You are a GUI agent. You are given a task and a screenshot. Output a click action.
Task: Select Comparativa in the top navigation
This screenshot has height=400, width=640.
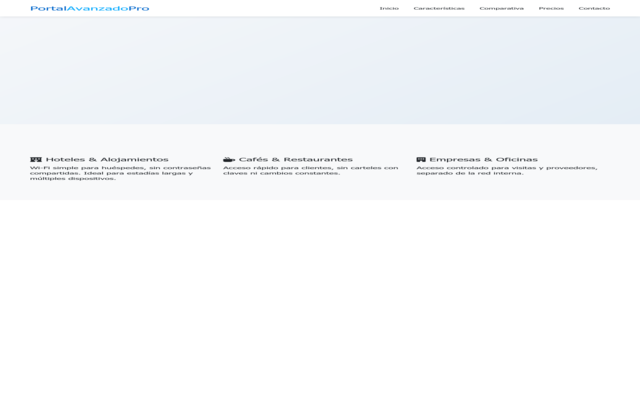click(501, 8)
